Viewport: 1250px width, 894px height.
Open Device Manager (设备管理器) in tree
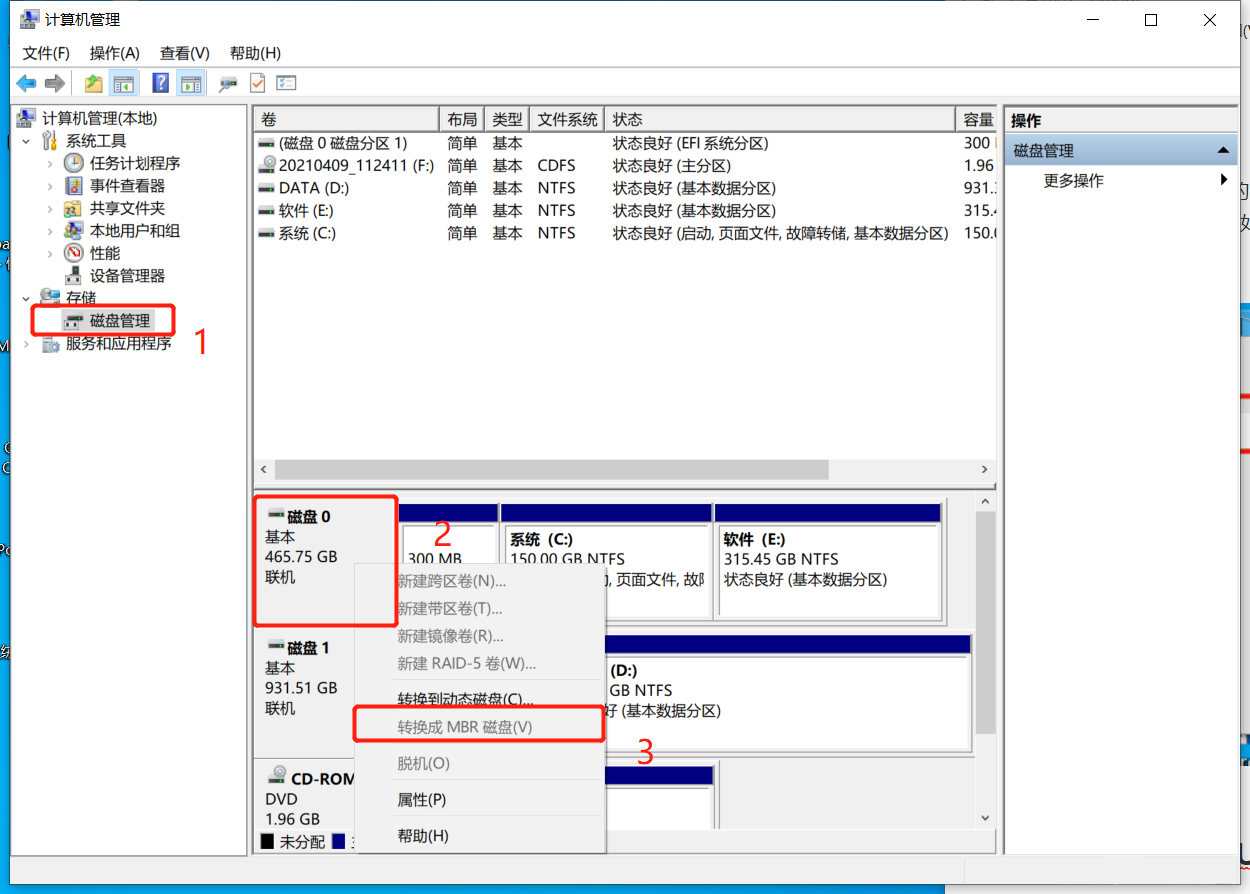127,276
